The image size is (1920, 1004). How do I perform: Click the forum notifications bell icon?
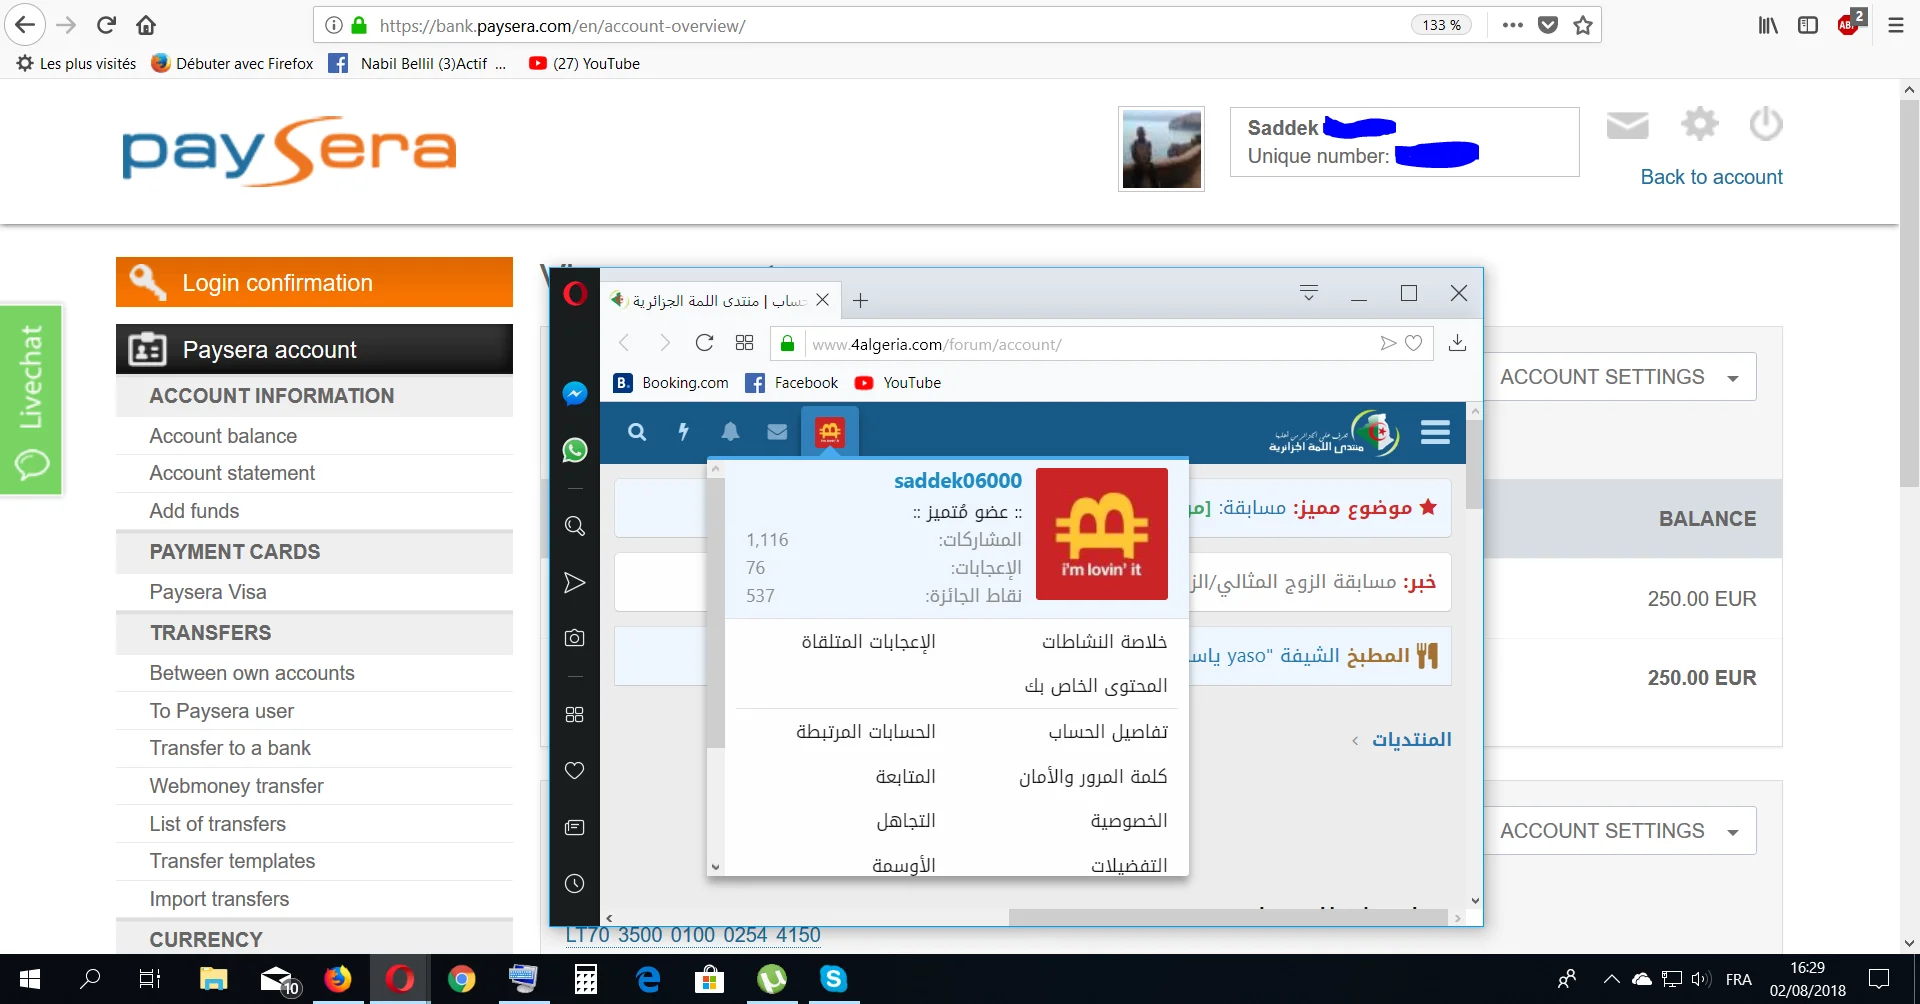pos(730,432)
